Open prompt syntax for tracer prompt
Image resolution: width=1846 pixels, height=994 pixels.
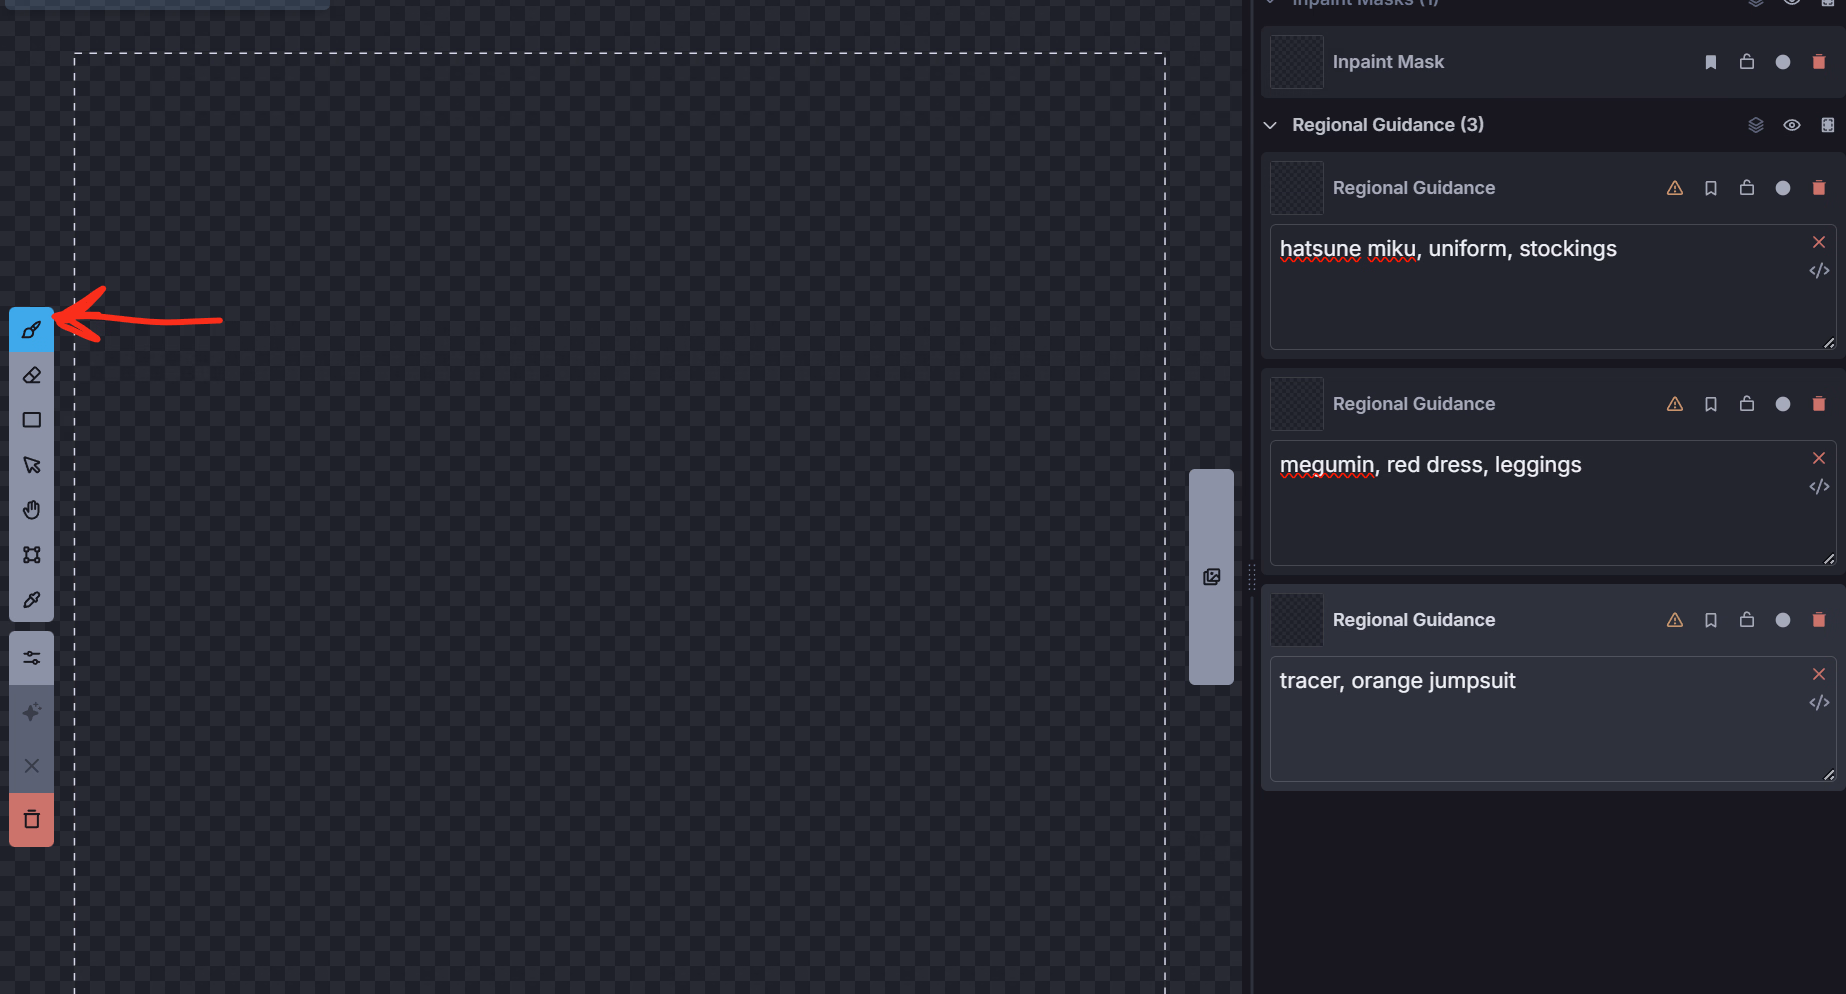coord(1819,703)
